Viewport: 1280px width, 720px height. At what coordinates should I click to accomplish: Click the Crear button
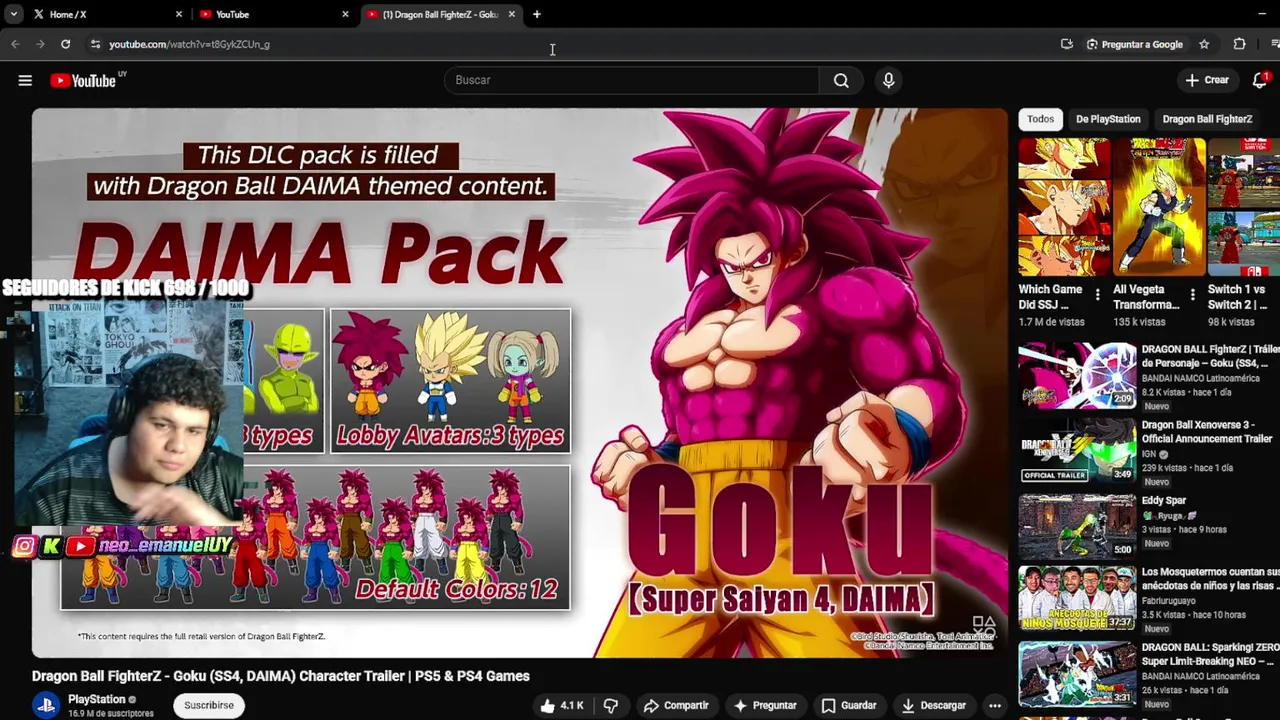click(1207, 80)
